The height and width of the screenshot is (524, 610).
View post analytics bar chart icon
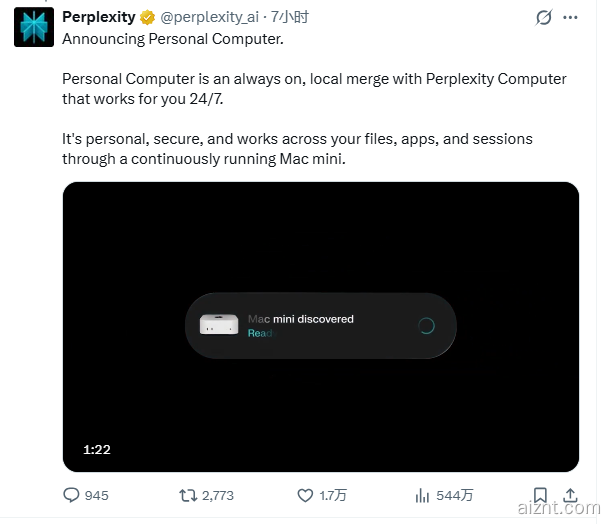pyautogui.click(x=422, y=495)
